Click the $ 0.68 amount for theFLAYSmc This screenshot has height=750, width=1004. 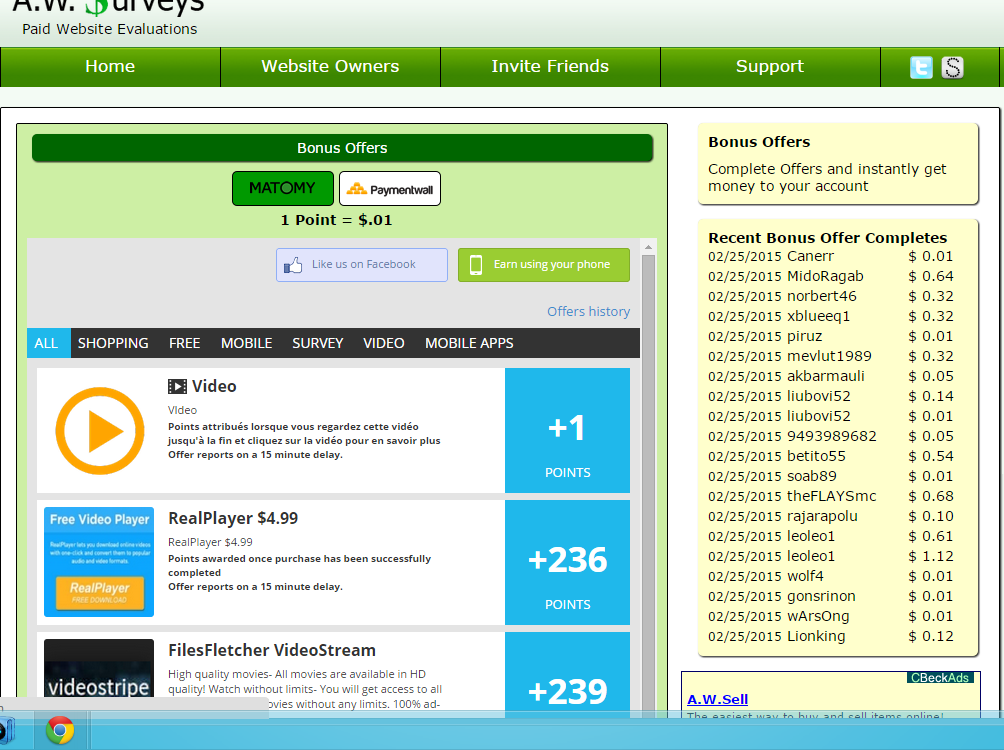[x=931, y=496]
